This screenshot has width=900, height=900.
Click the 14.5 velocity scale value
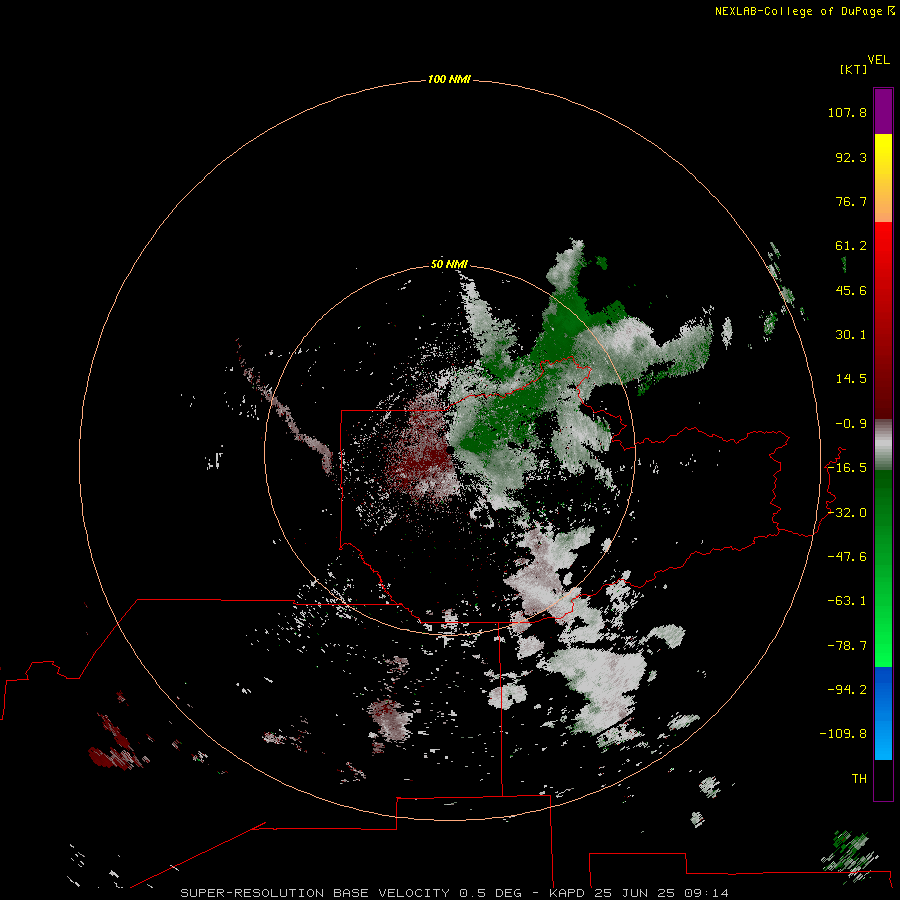(x=851, y=379)
